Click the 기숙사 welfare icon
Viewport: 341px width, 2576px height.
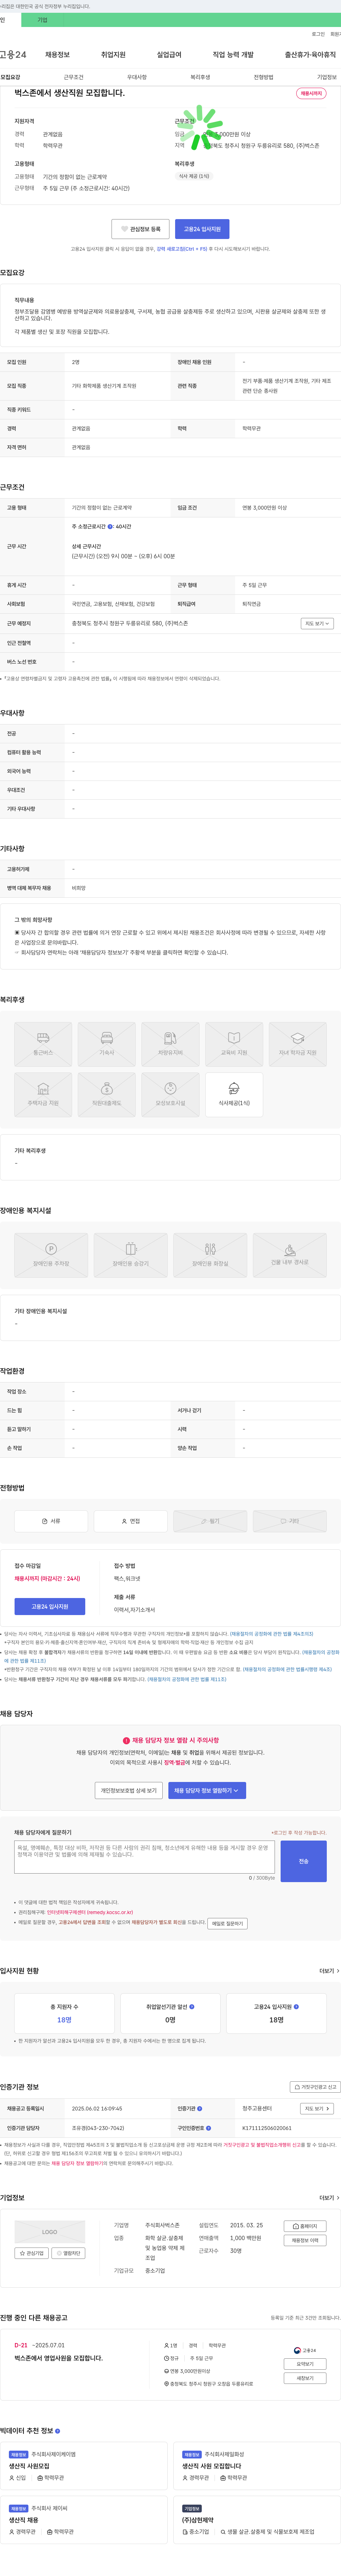[107, 1044]
